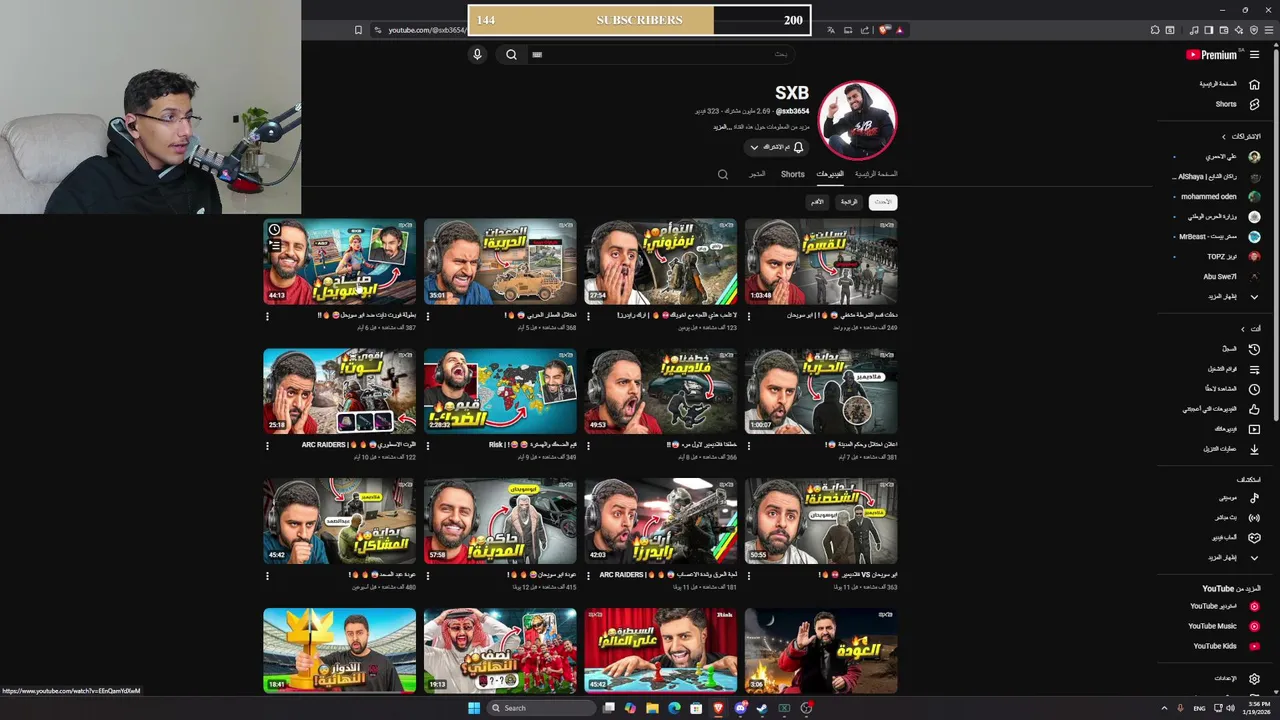1280x720 pixels.
Task: Click the SXB channel avatar picture
Action: 857,121
